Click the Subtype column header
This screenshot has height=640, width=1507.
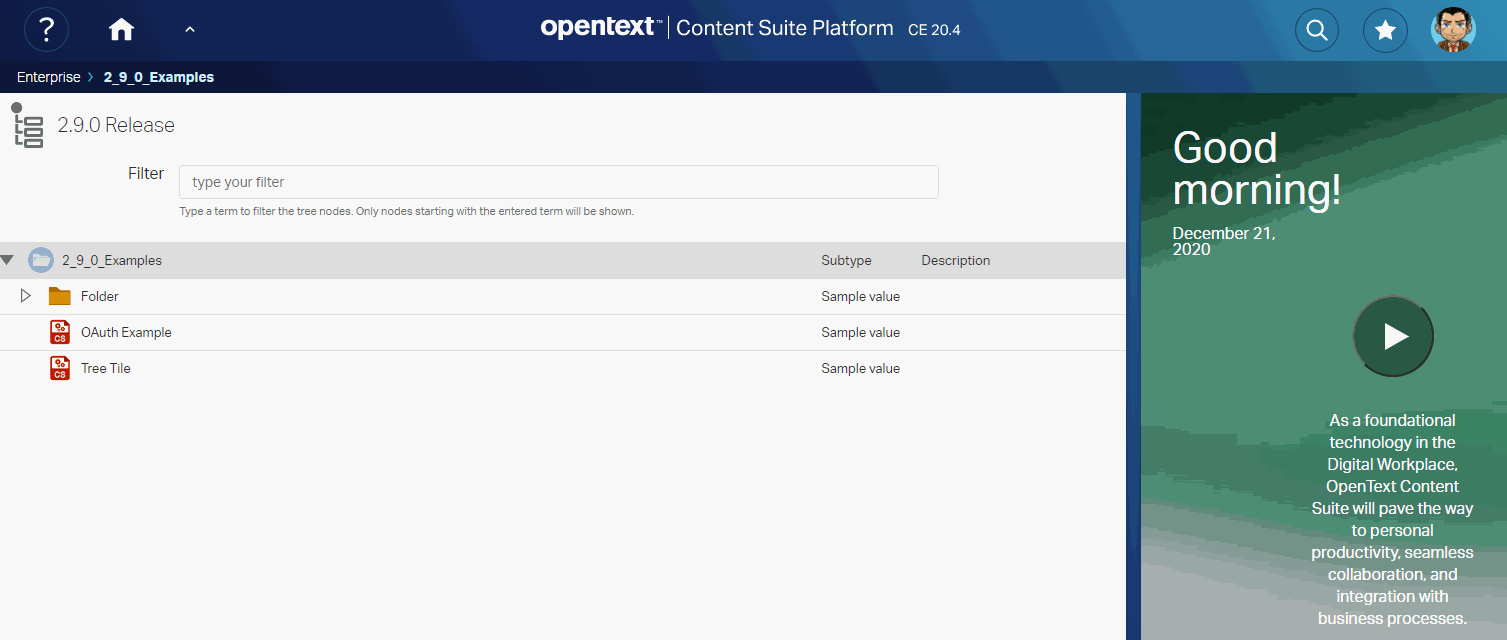coord(846,260)
